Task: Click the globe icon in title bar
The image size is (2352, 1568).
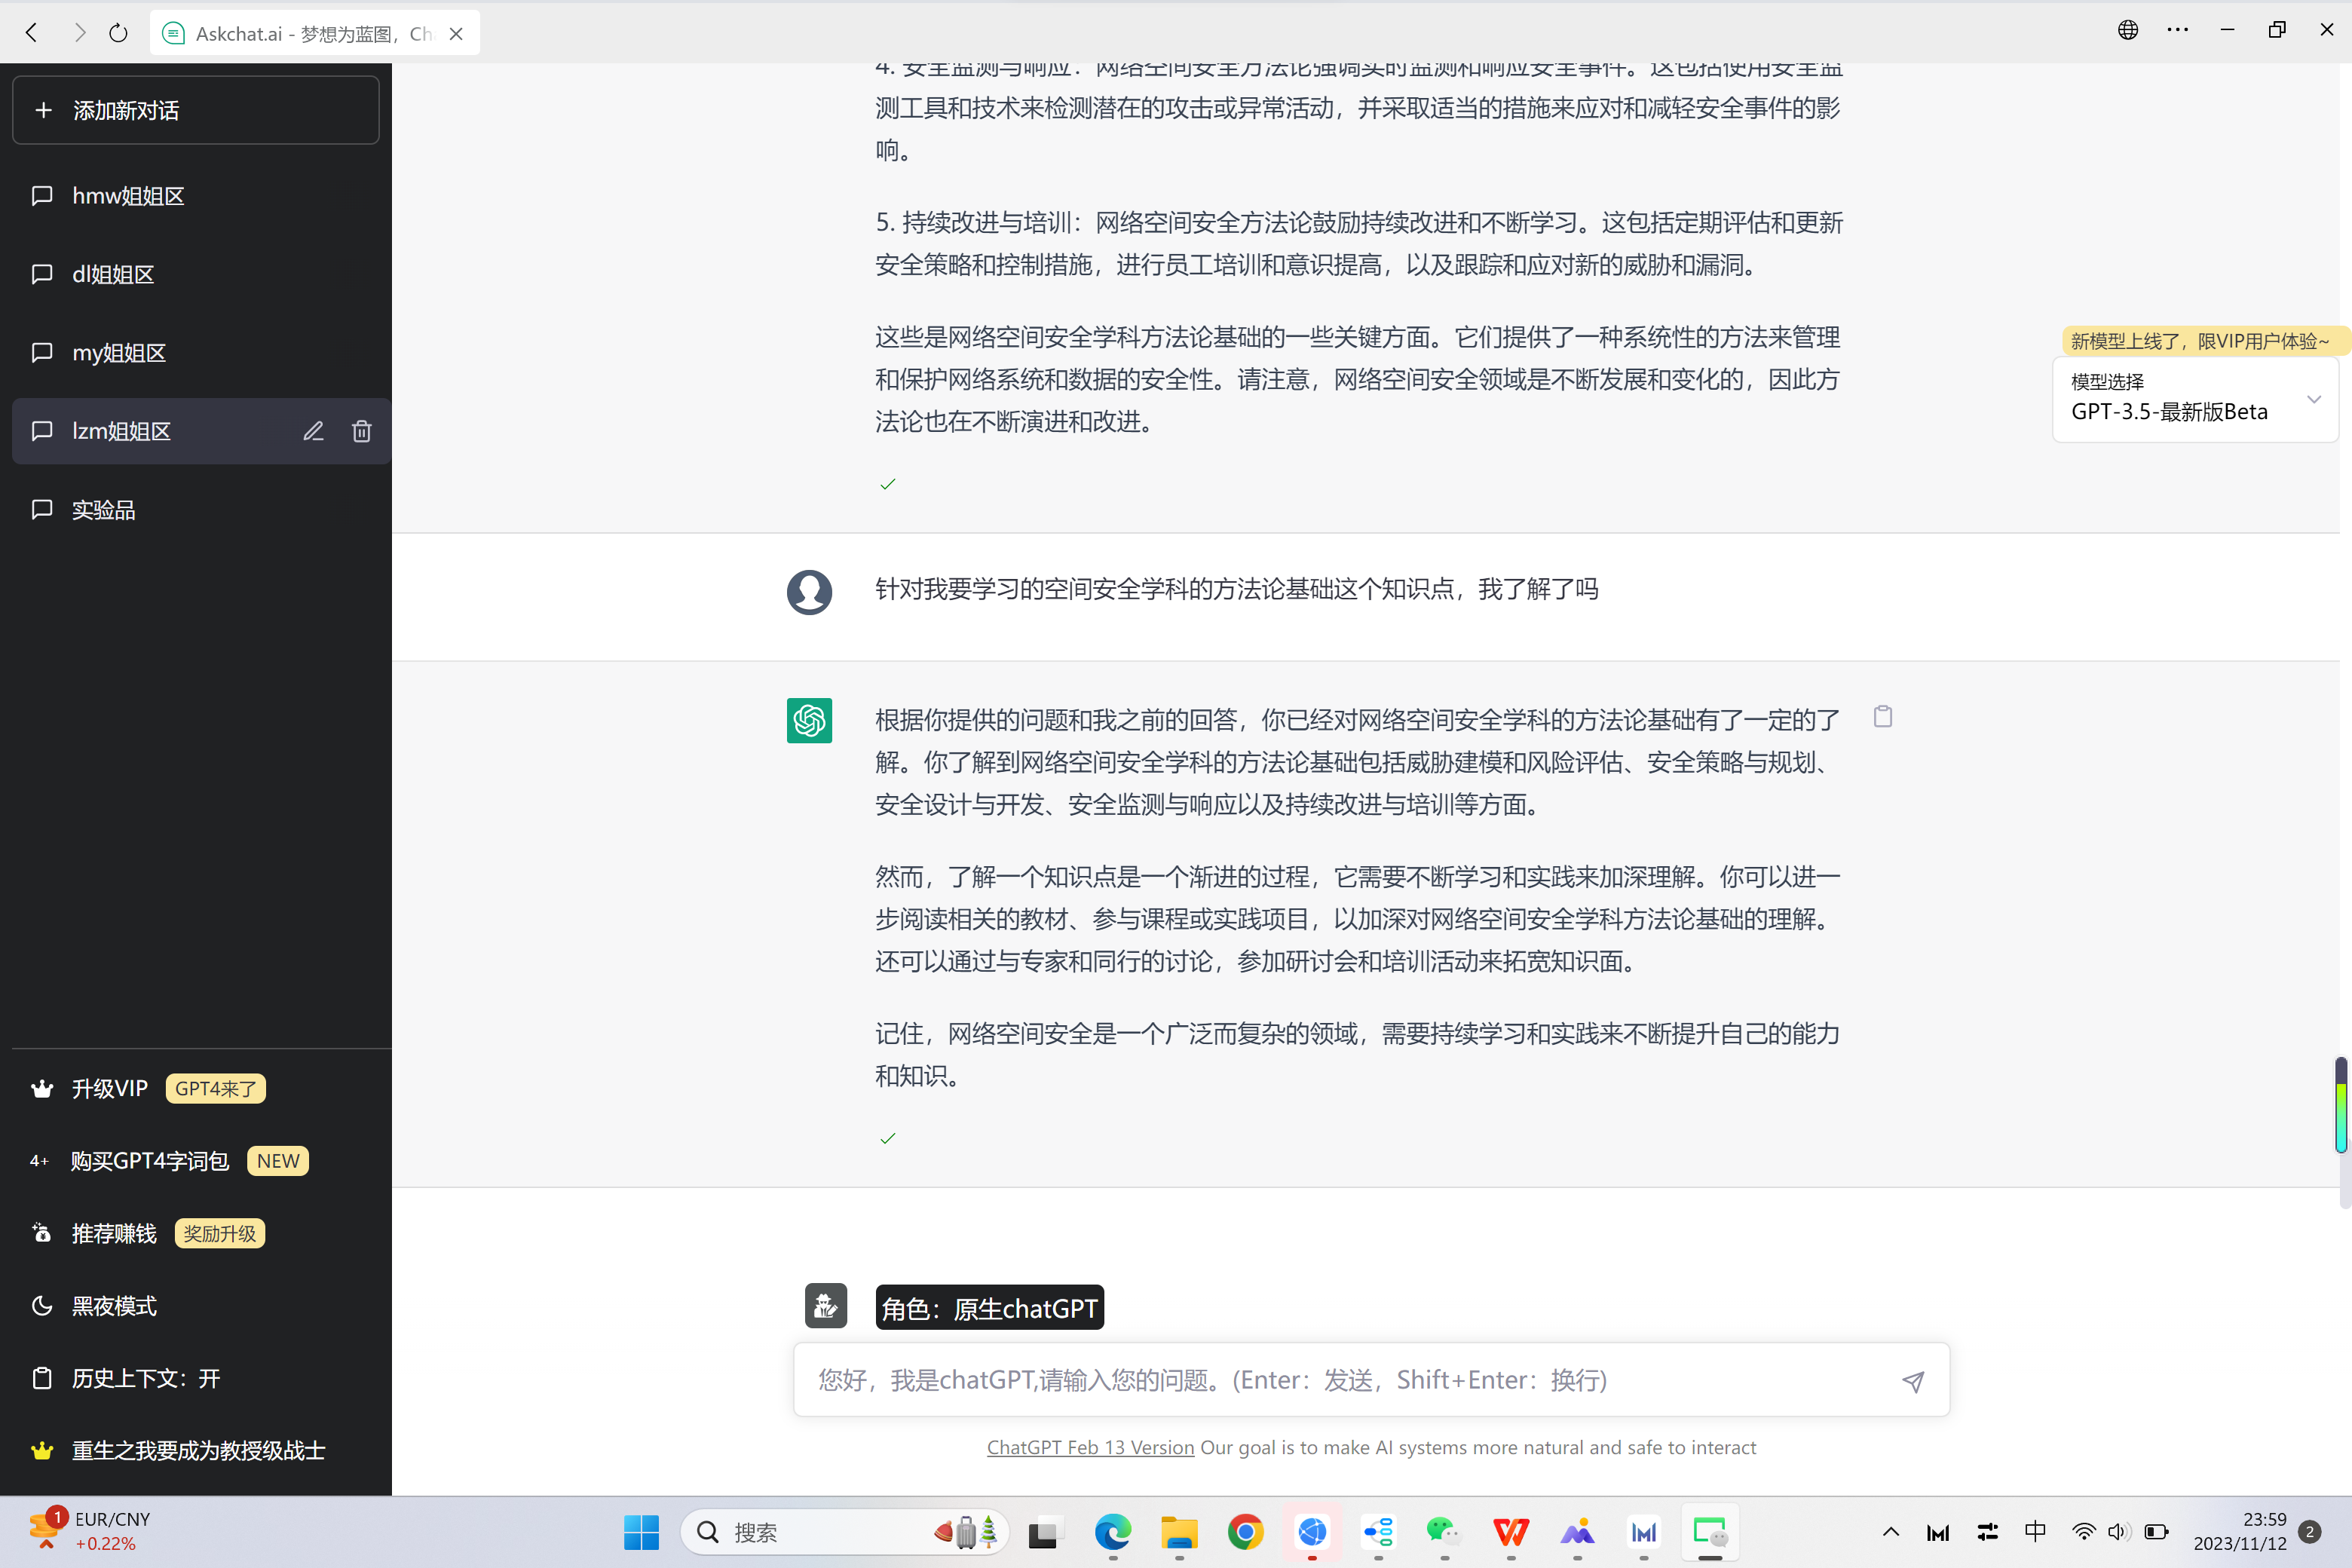Action: [2127, 30]
